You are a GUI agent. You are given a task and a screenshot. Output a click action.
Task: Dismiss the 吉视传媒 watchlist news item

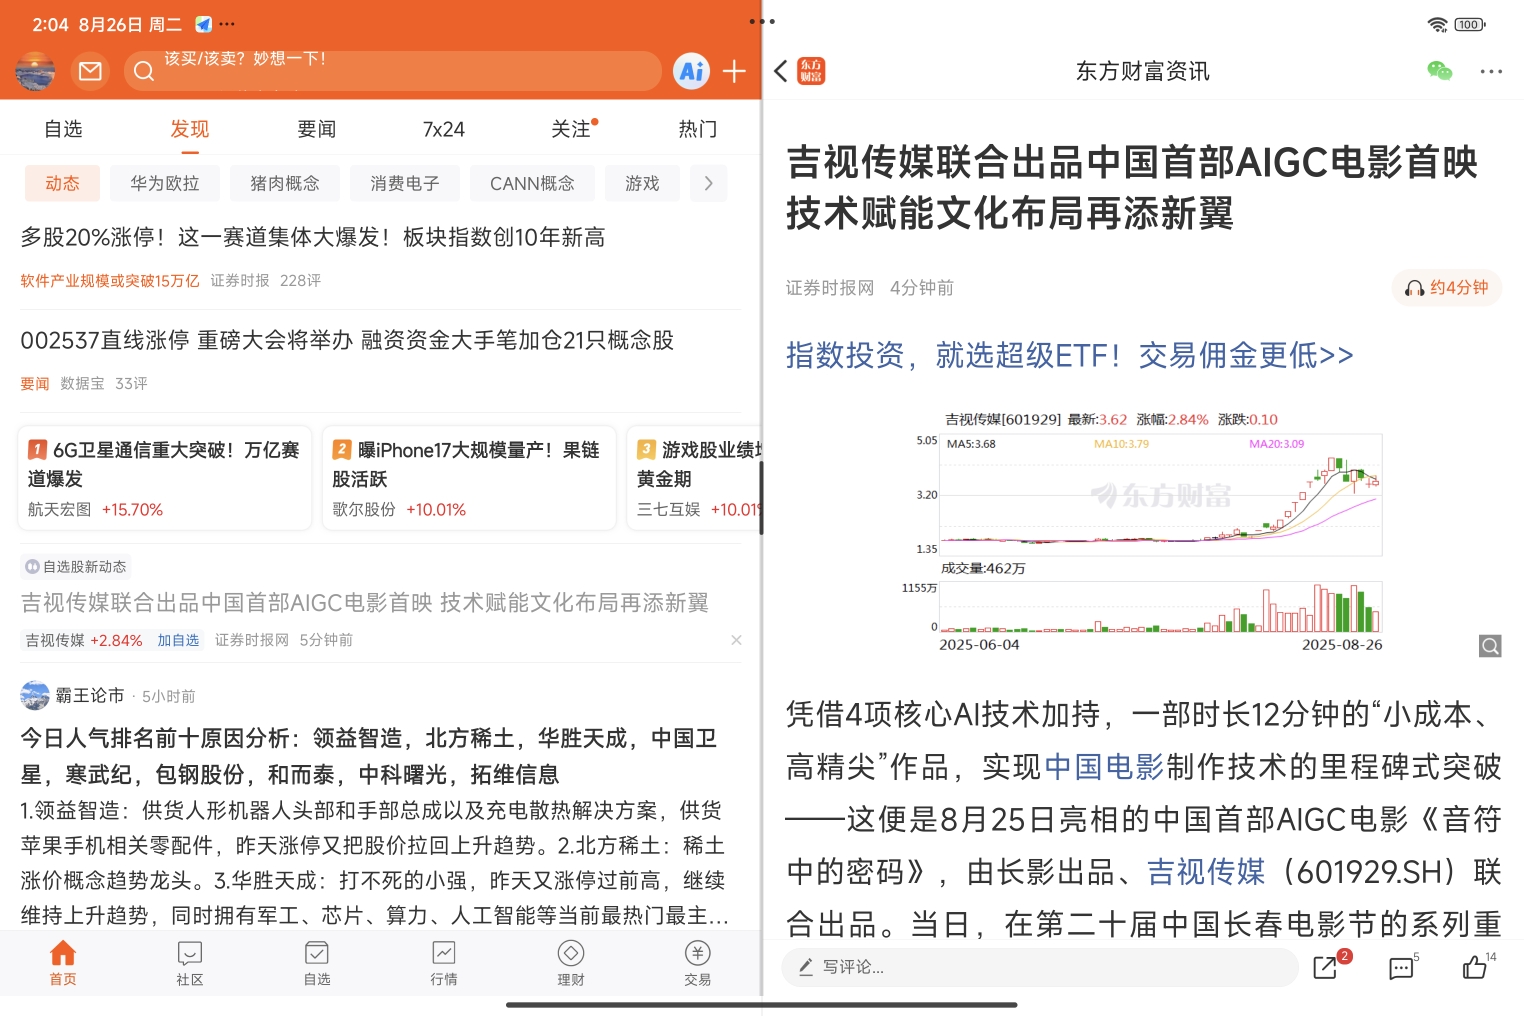[736, 640]
